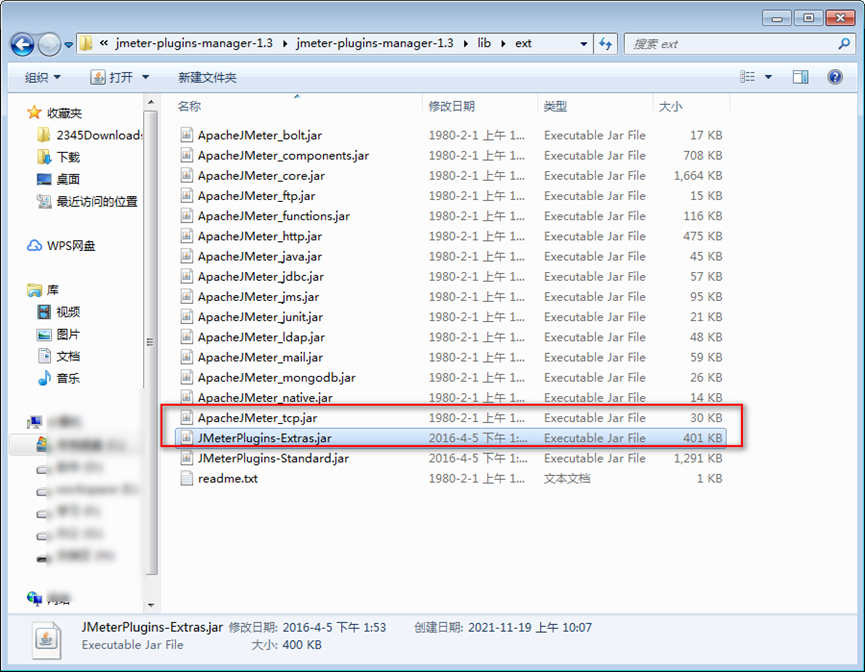
Task: Click the ApacheJMeter_mongodb.jar file icon
Action: coord(186,377)
